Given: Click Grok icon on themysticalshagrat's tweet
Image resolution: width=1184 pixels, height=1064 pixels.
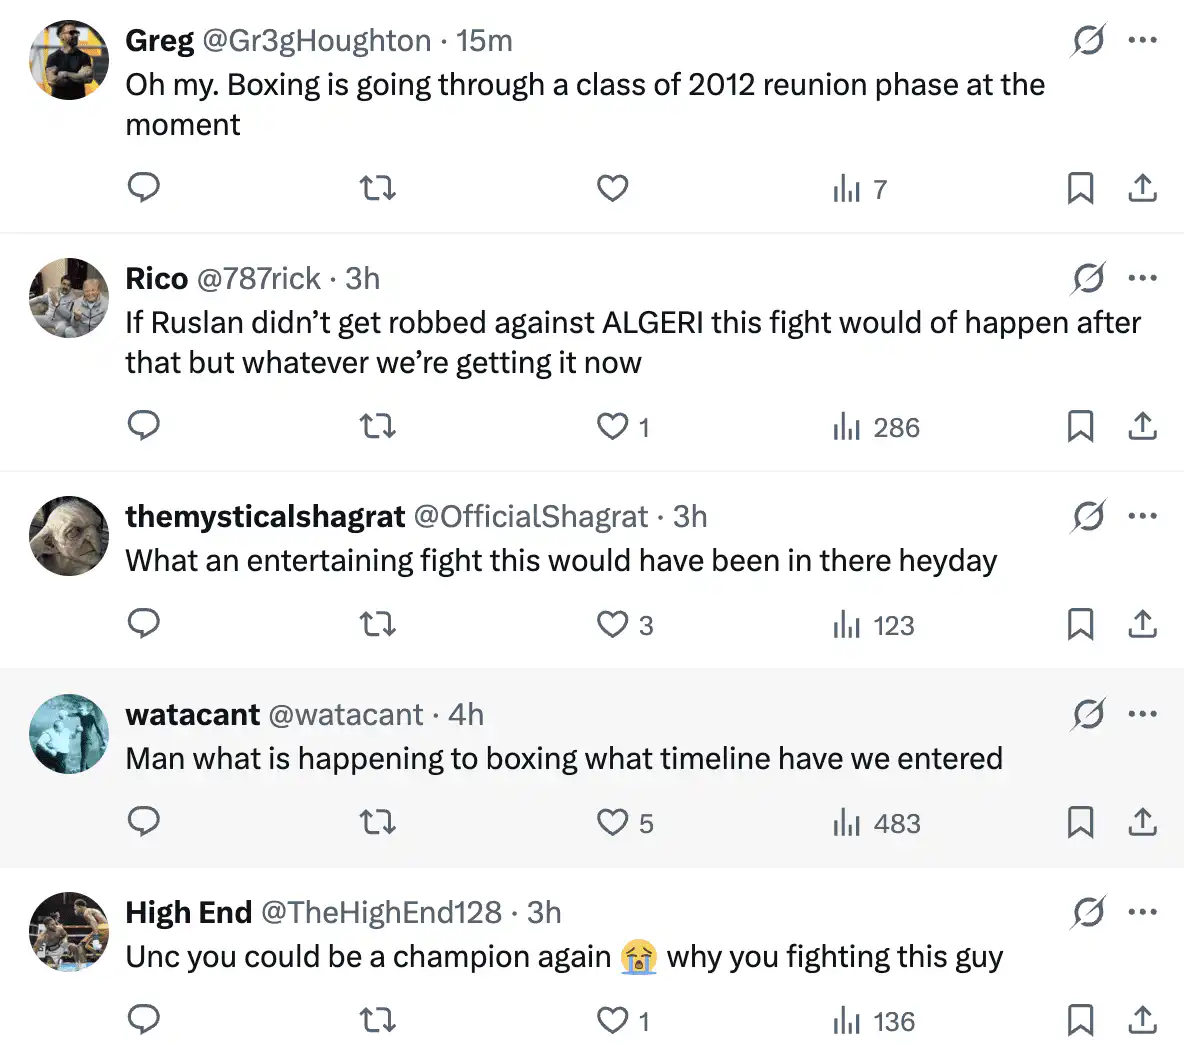Looking at the screenshot, I should point(1088,516).
